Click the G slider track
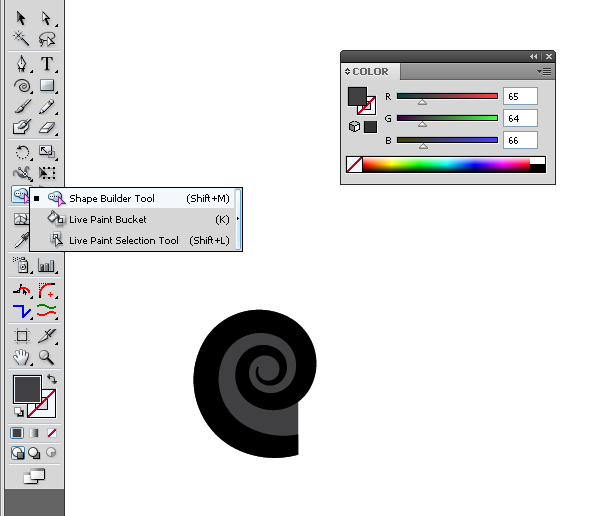This screenshot has height=516, width=600. pos(447,118)
